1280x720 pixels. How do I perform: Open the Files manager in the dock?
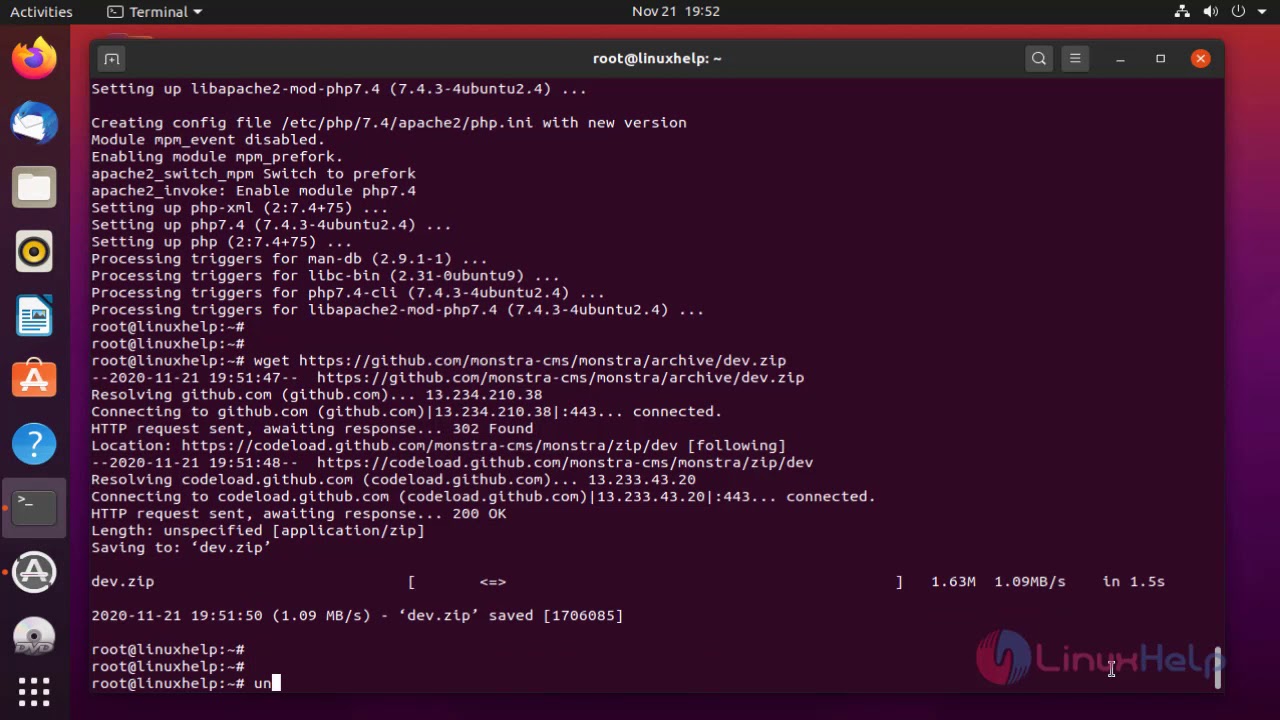click(x=34, y=188)
